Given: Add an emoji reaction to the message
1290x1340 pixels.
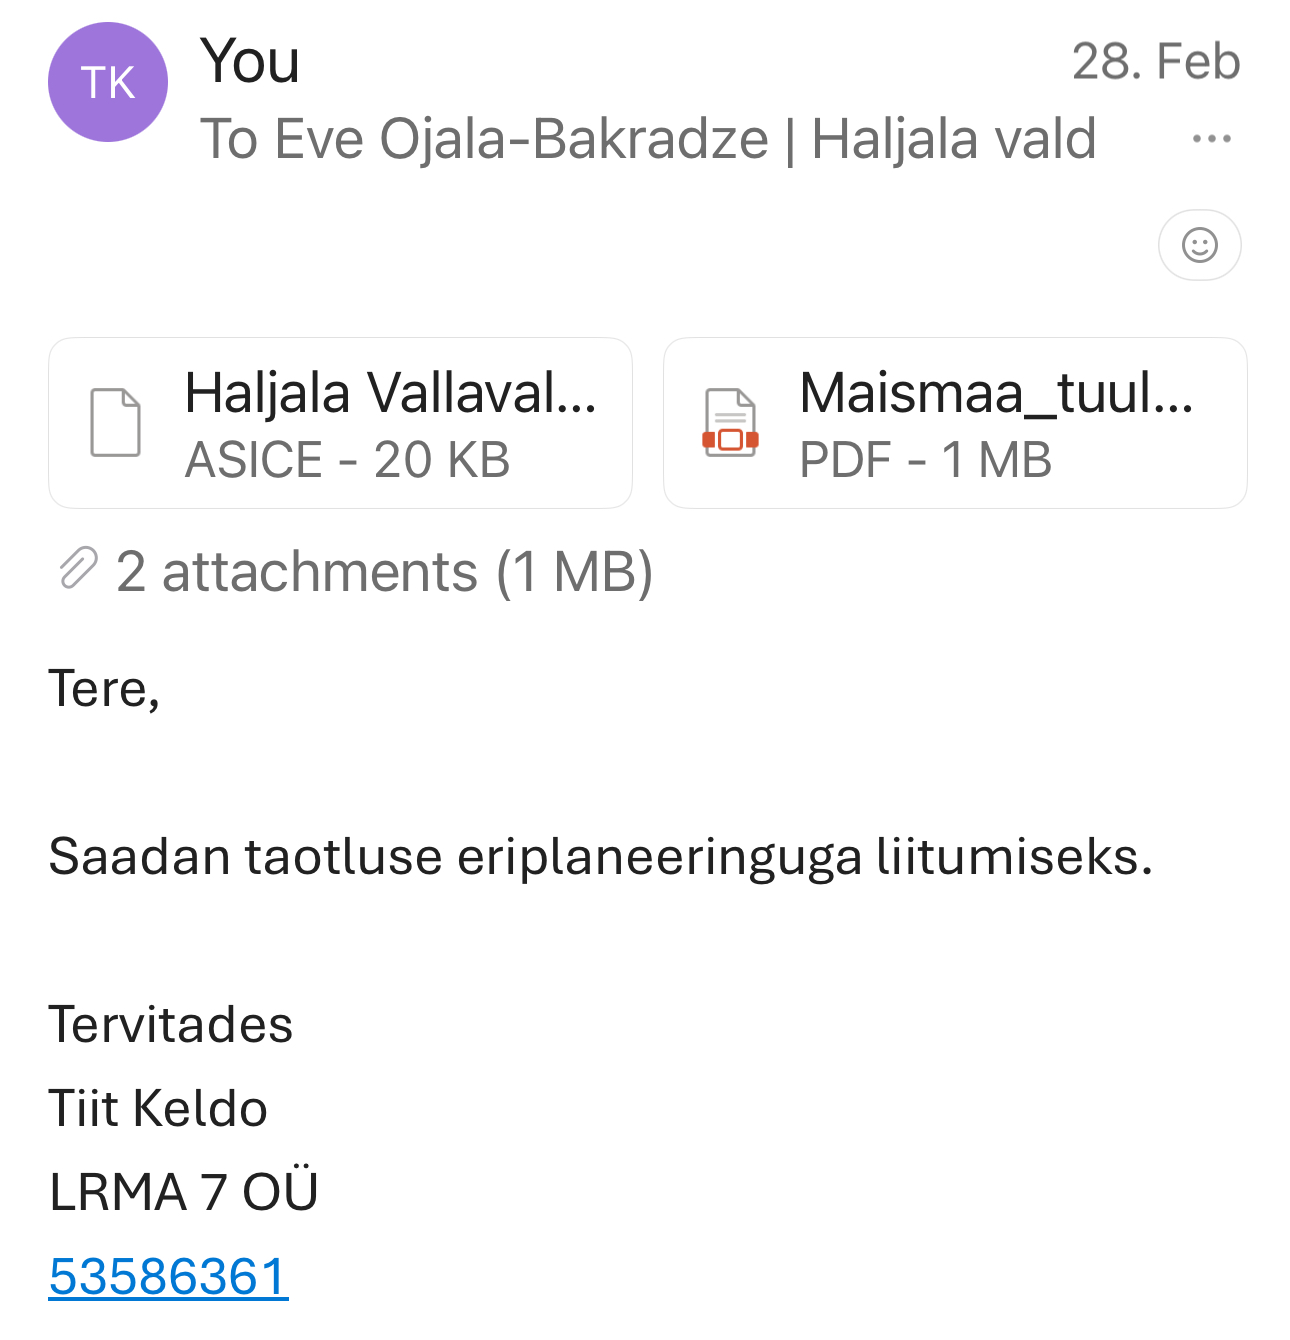Looking at the screenshot, I should (1199, 245).
